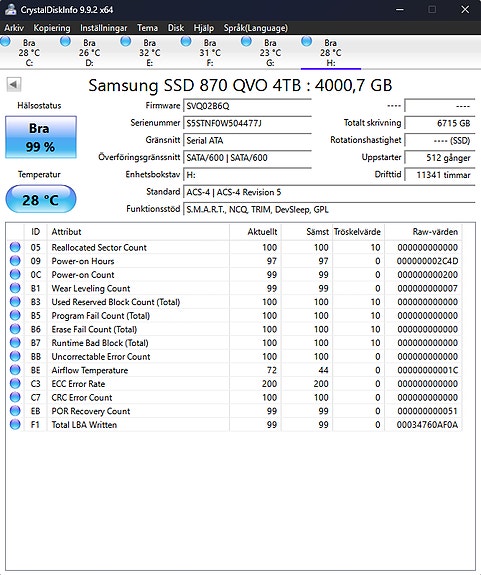Click the Tröskelvärde column header
Viewport: 481px width, 575px height.
pos(358,232)
